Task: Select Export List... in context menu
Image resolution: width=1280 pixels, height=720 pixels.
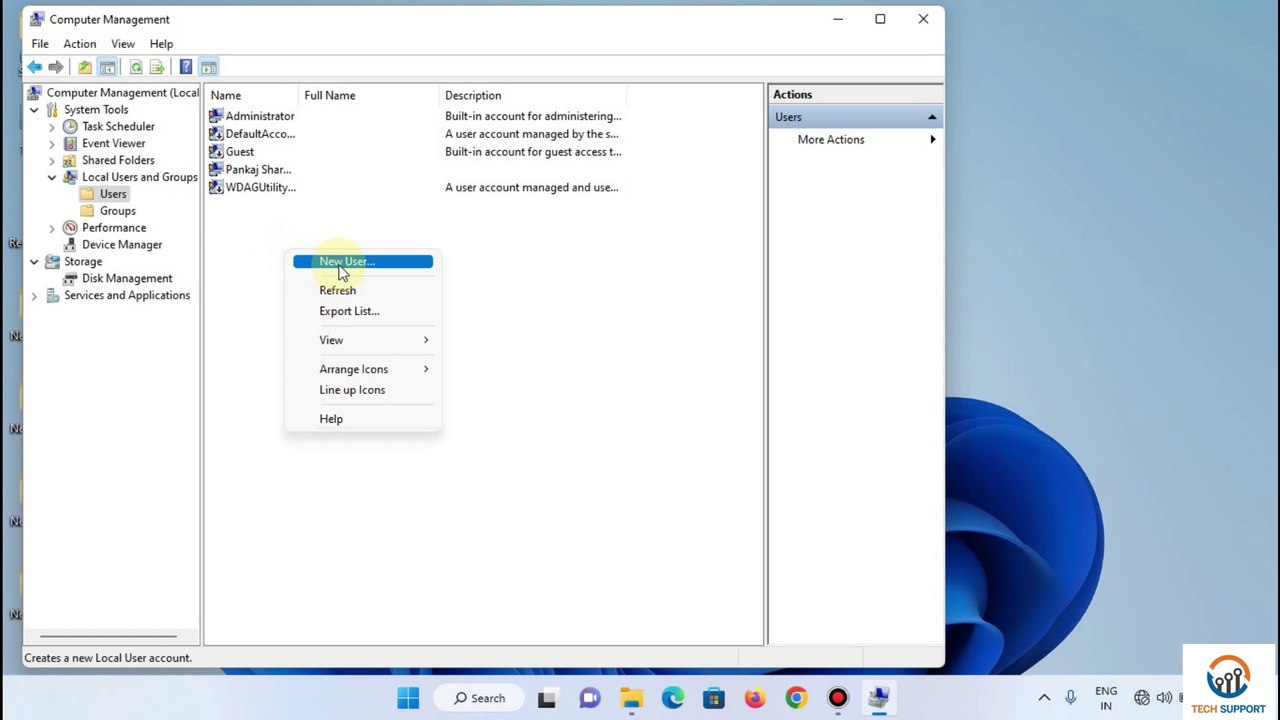Action: [x=349, y=311]
